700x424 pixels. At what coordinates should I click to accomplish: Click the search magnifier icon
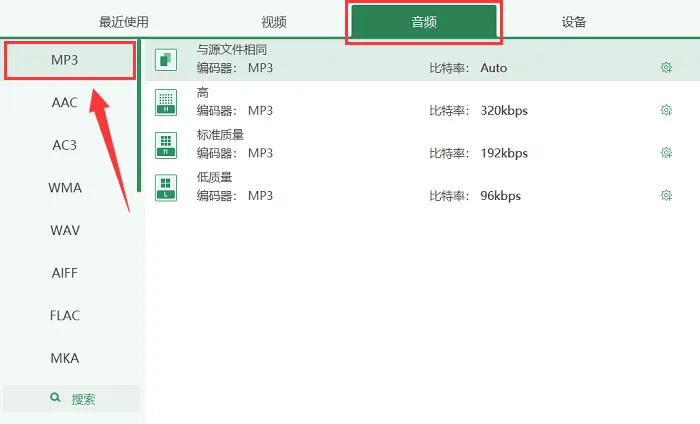click(55, 397)
